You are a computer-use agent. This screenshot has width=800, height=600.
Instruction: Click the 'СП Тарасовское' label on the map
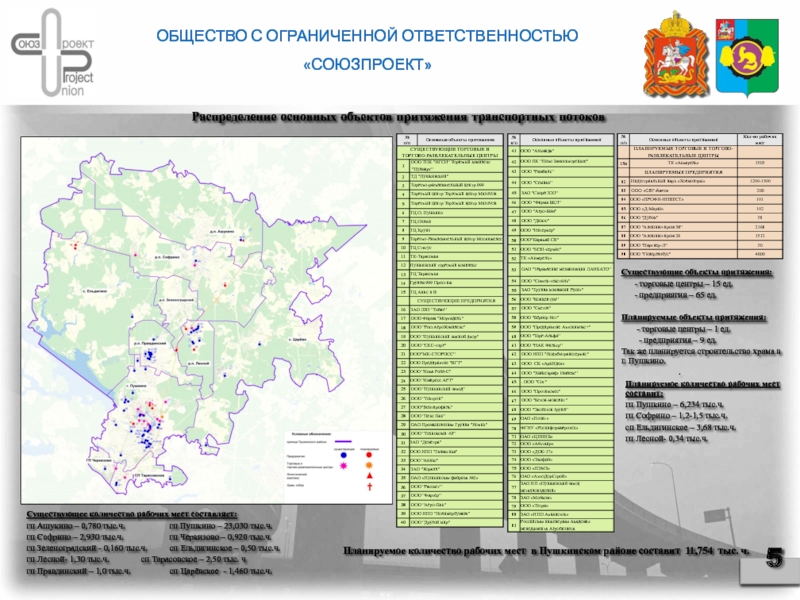point(149,475)
